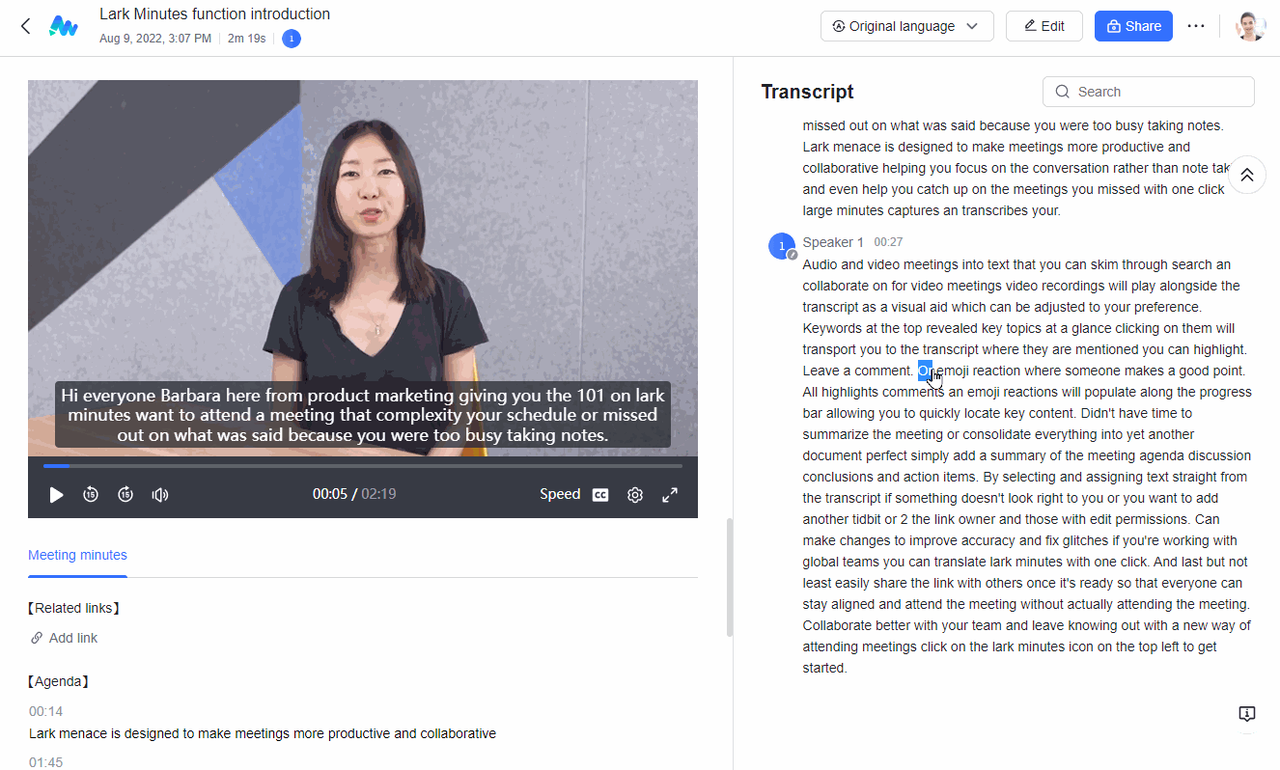Click Add link under Related links
The height and width of the screenshot is (770, 1280).
tap(64, 638)
